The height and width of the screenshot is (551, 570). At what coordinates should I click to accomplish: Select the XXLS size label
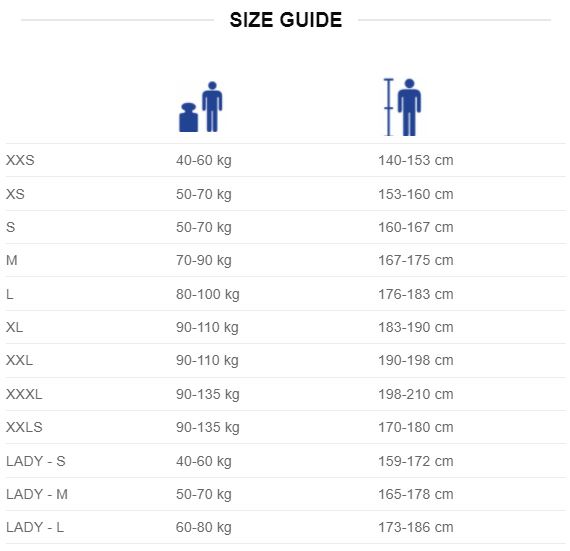(x=24, y=427)
